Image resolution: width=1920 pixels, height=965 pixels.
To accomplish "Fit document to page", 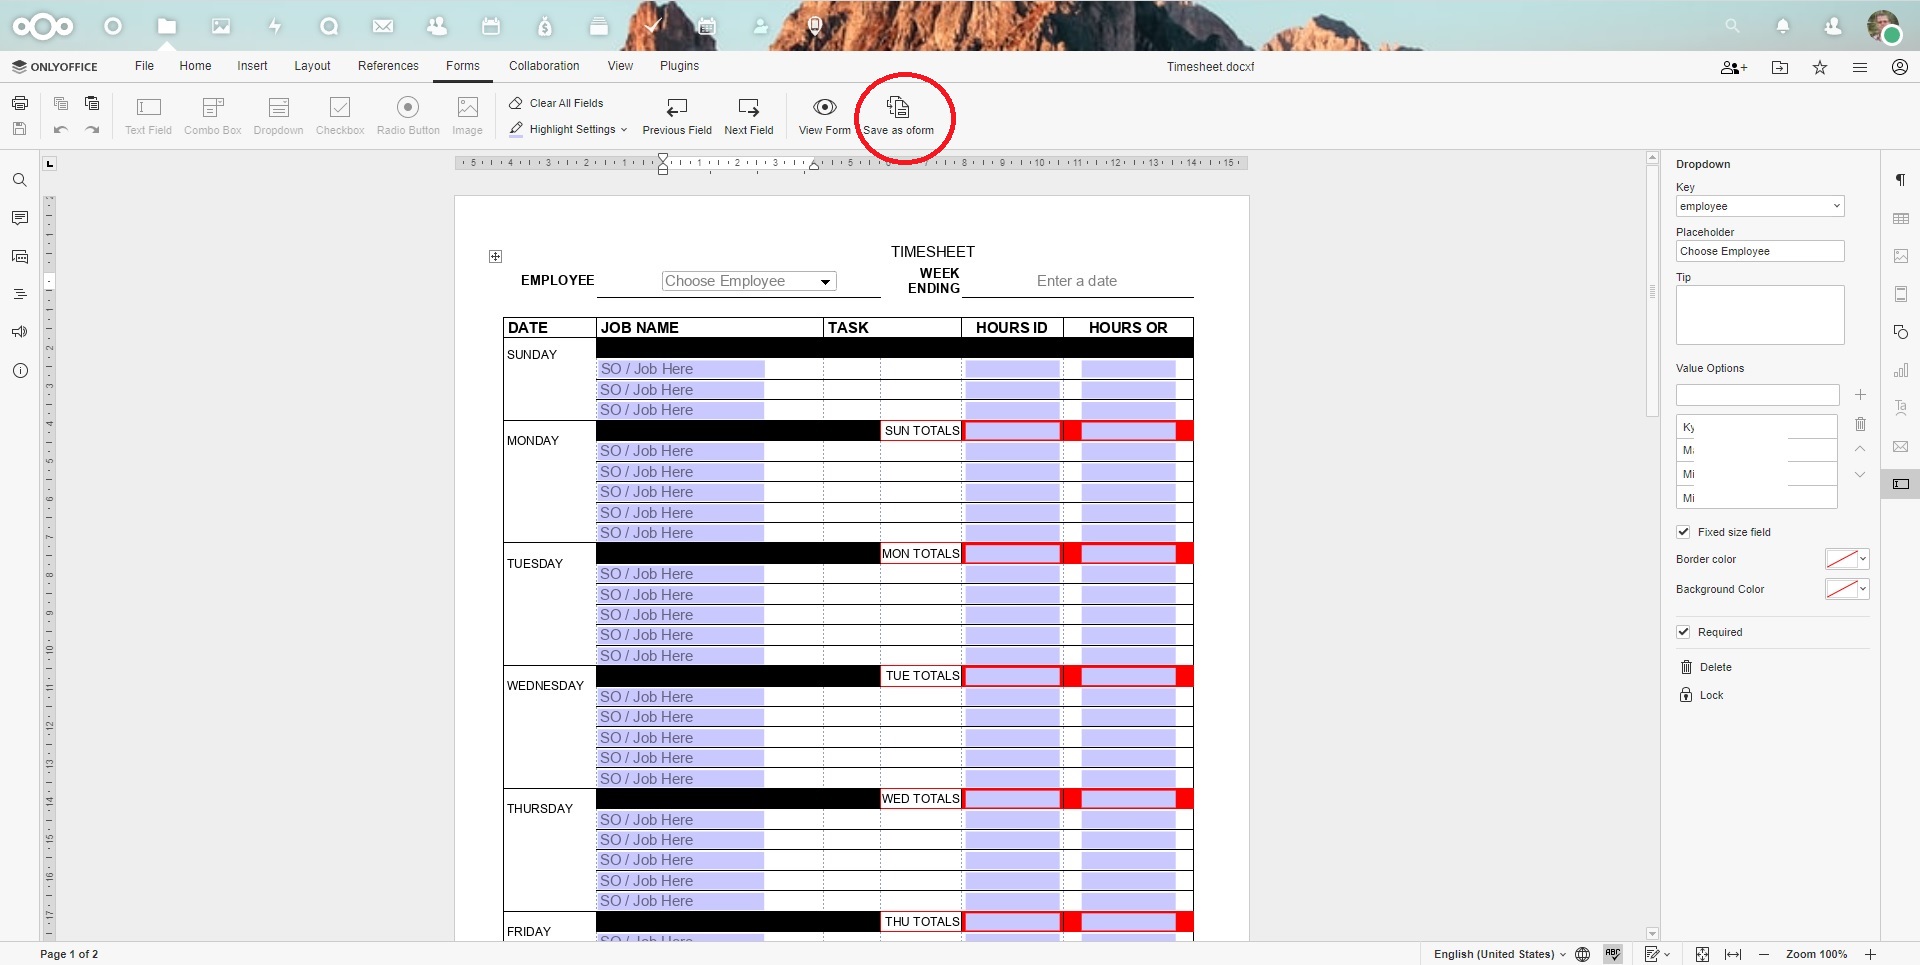I will [x=1702, y=954].
